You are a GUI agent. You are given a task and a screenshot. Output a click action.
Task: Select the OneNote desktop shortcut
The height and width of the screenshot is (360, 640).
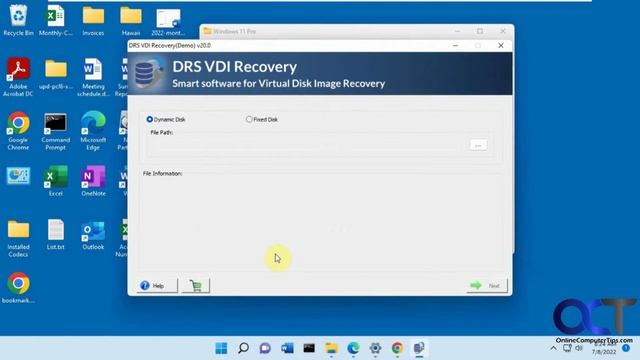click(93, 180)
